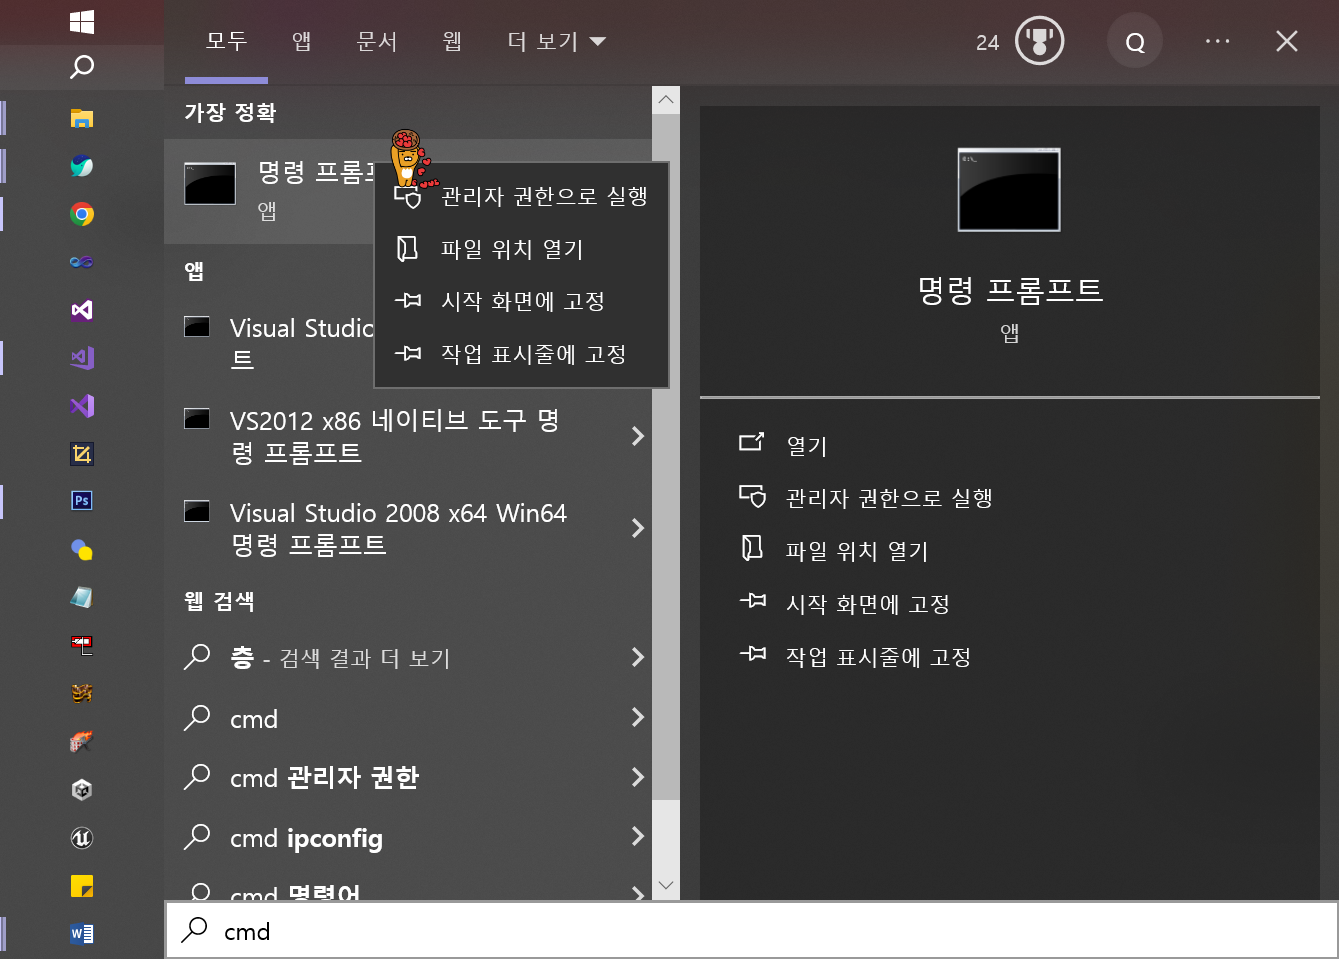Launch Photoshop from the taskbar
The image size is (1339, 959).
[x=82, y=501]
